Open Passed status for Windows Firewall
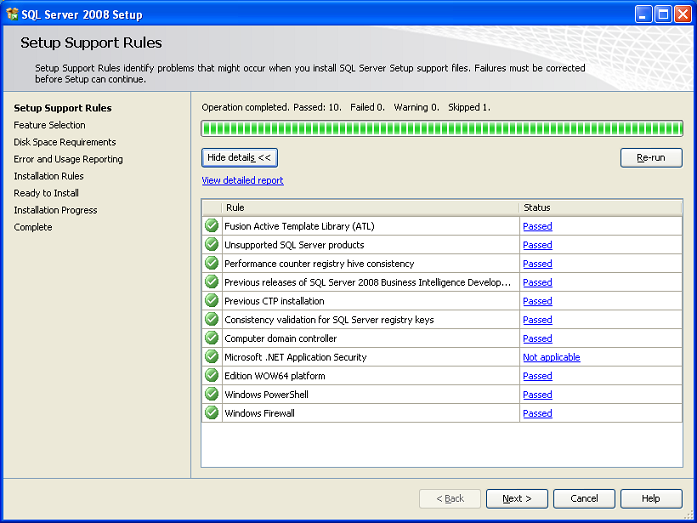697x523 pixels. (x=537, y=413)
